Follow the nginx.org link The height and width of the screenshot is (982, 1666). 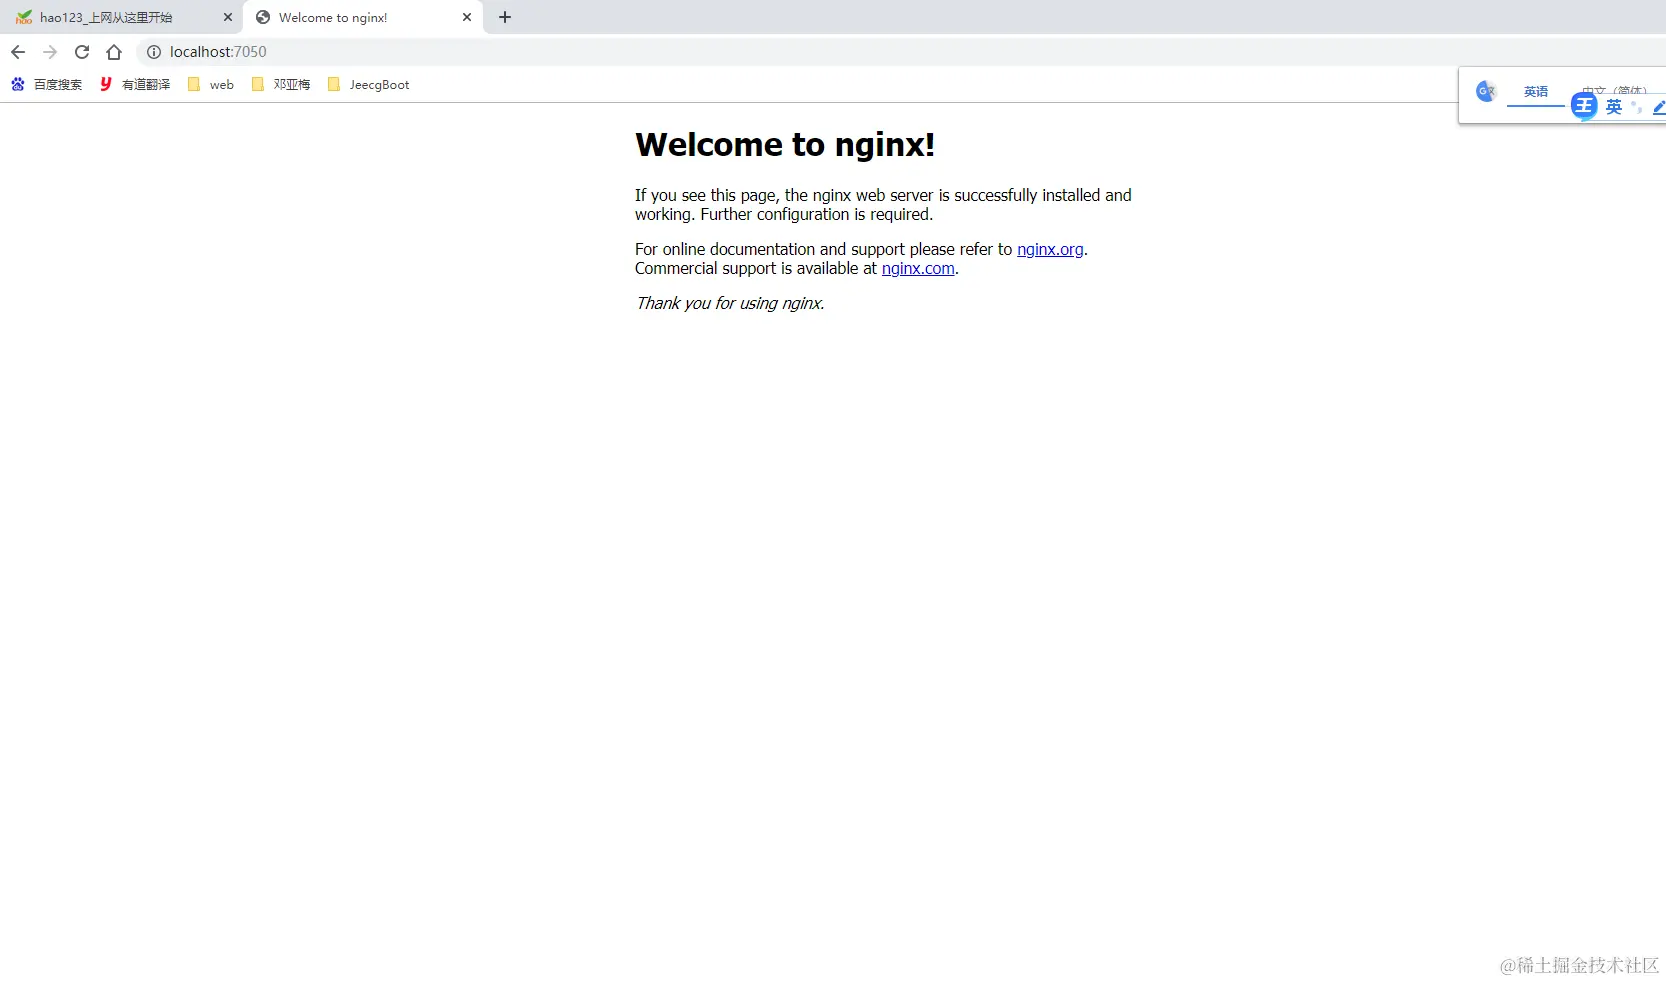pos(1050,249)
